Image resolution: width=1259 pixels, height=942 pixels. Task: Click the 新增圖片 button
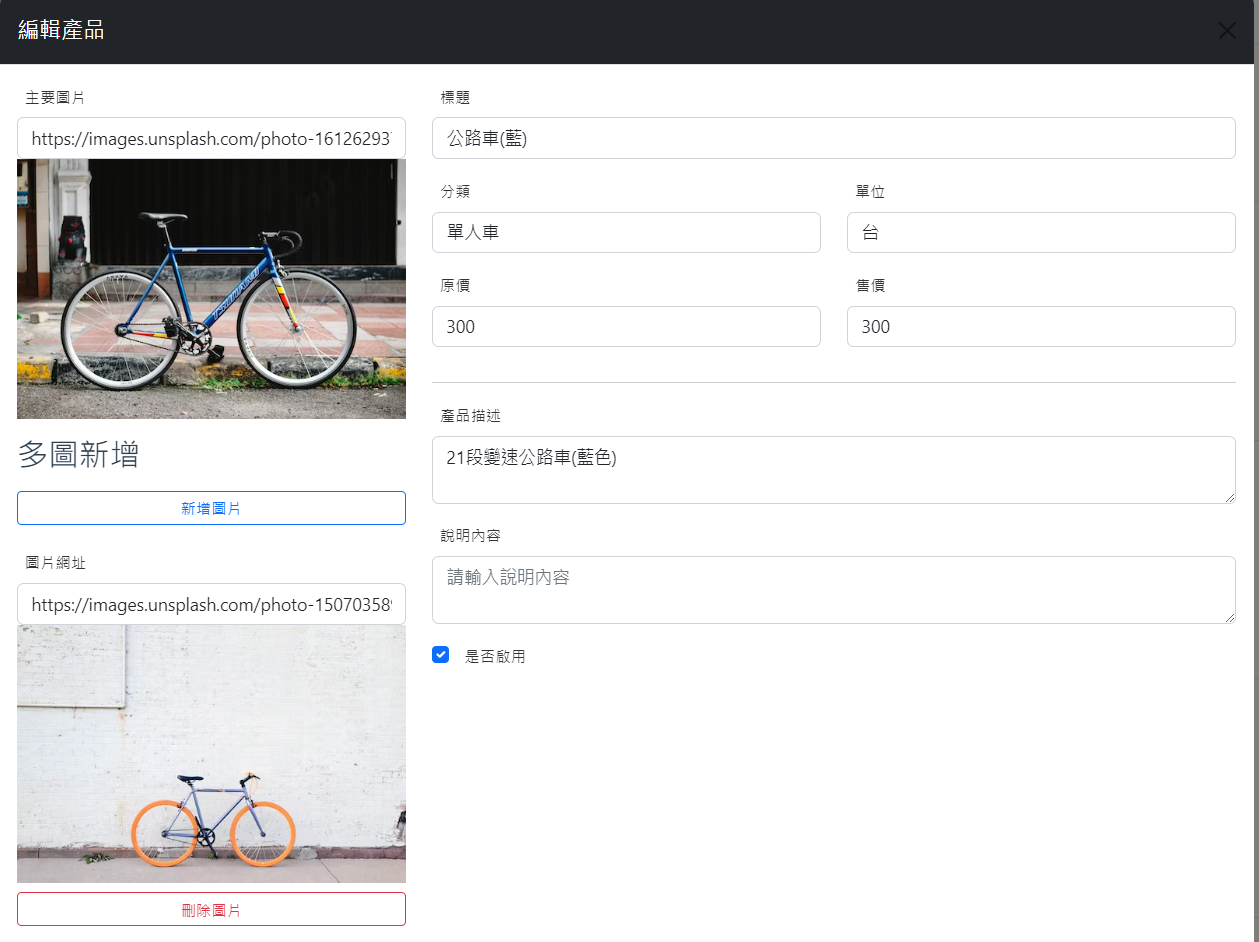tap(211, 508)
